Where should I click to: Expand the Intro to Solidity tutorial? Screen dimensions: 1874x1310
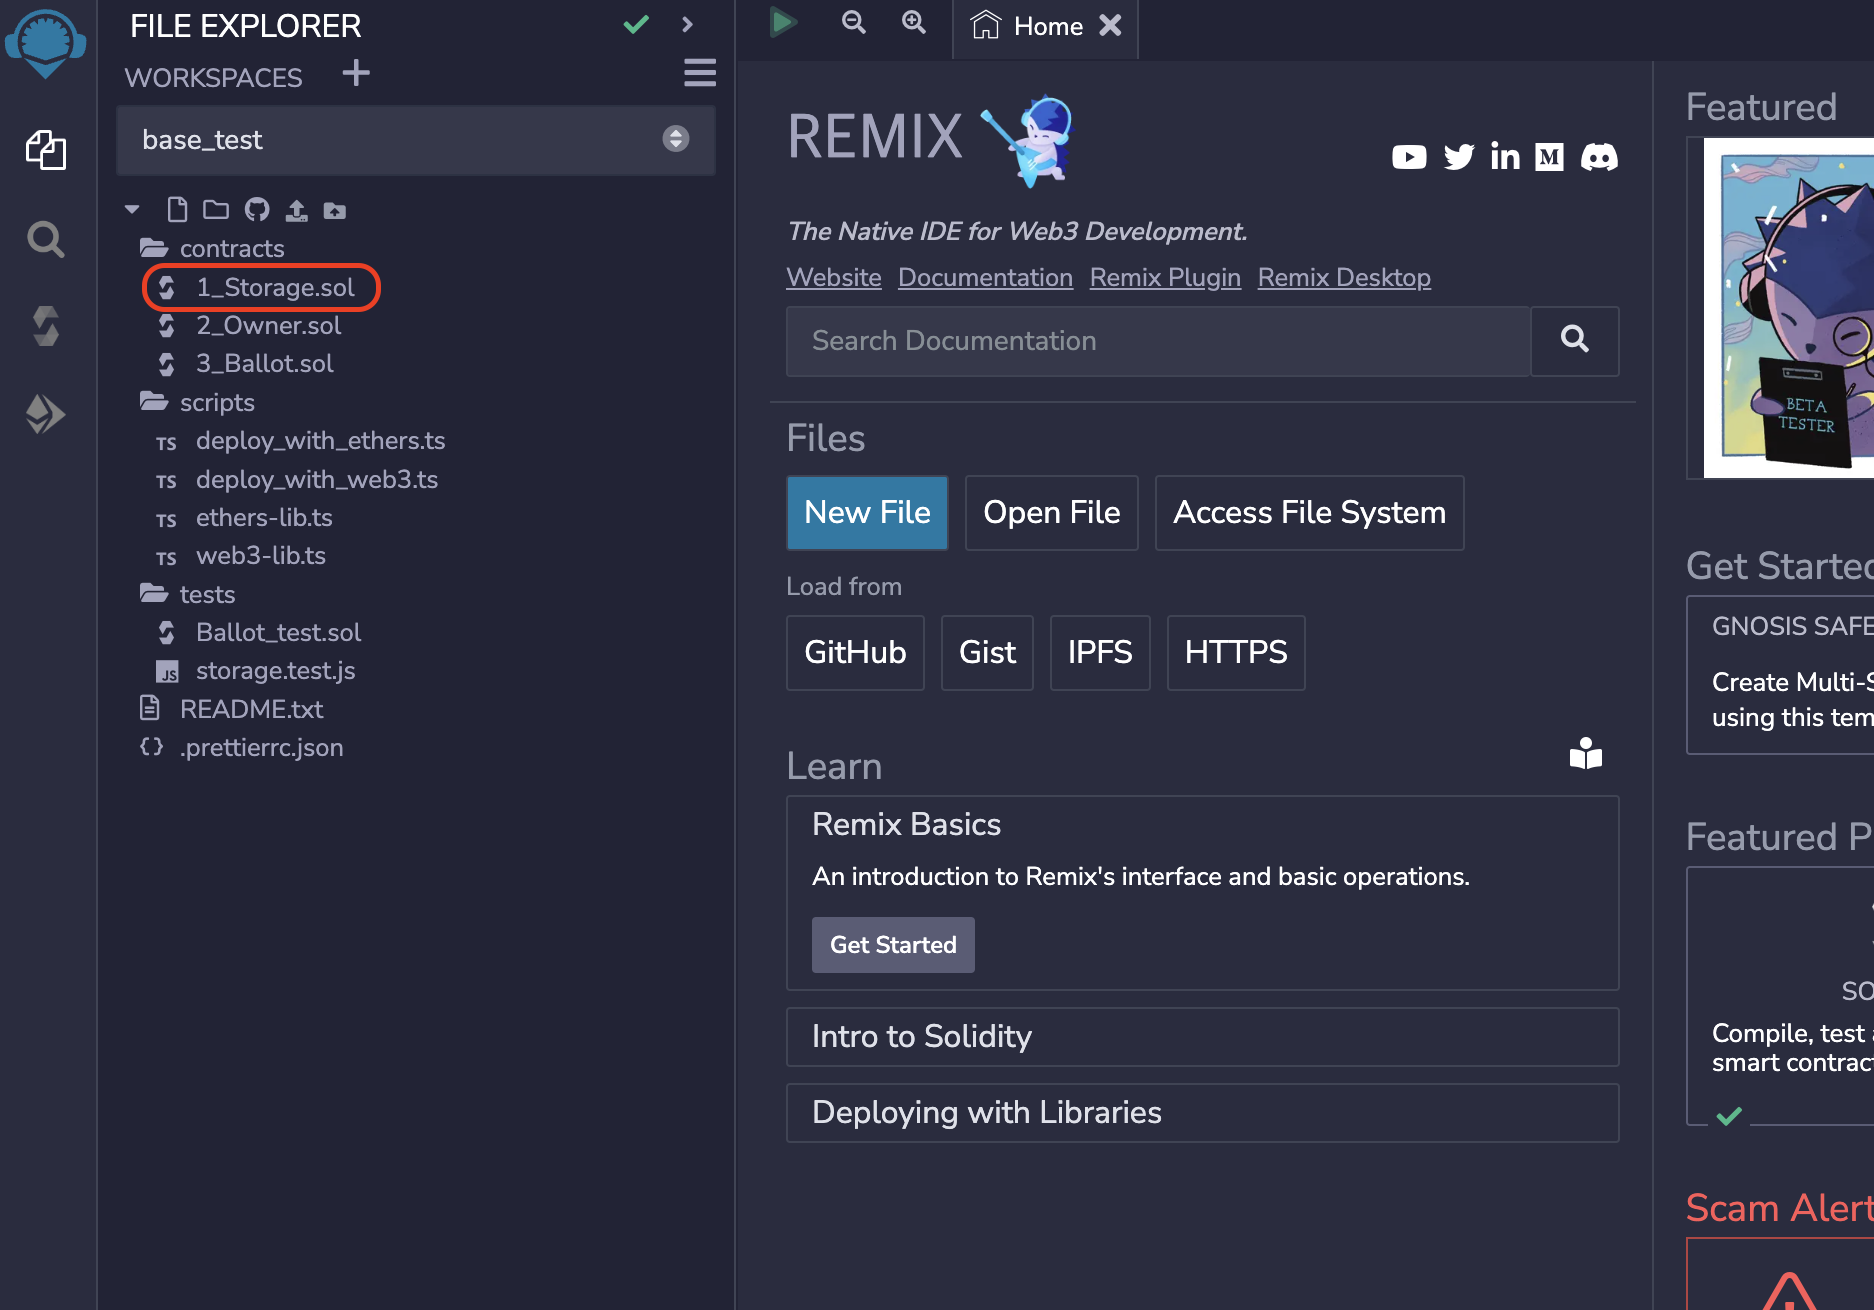(x=1203, y=1037)
